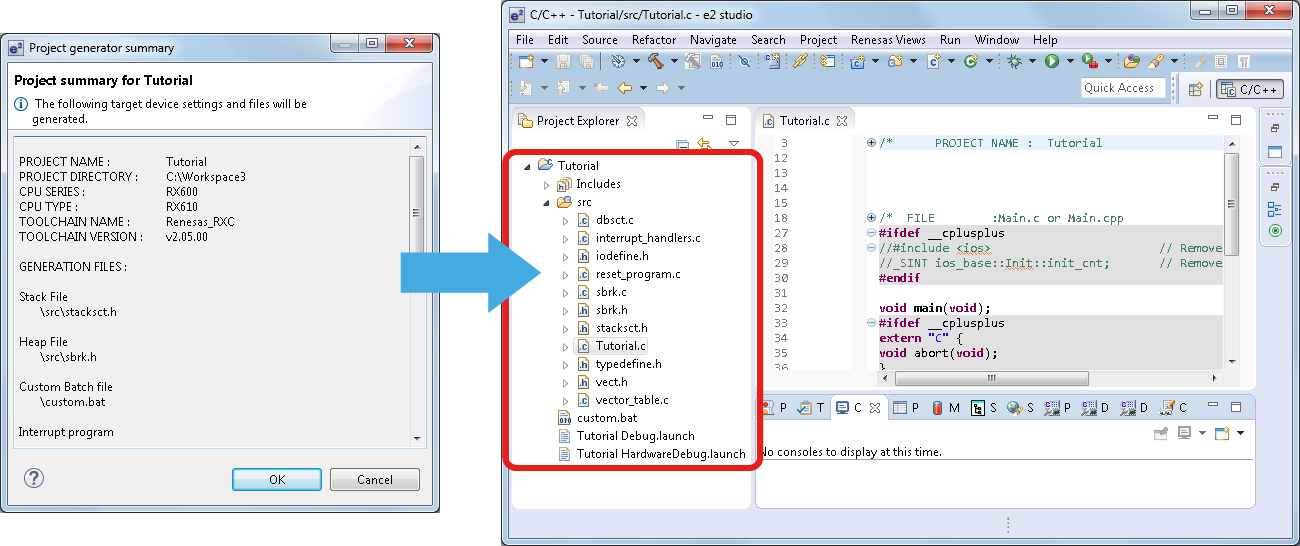Click the summary dialog vertical scrollbar
The height and width of the screenshot is (546, 1300).
tap(417, 290)
